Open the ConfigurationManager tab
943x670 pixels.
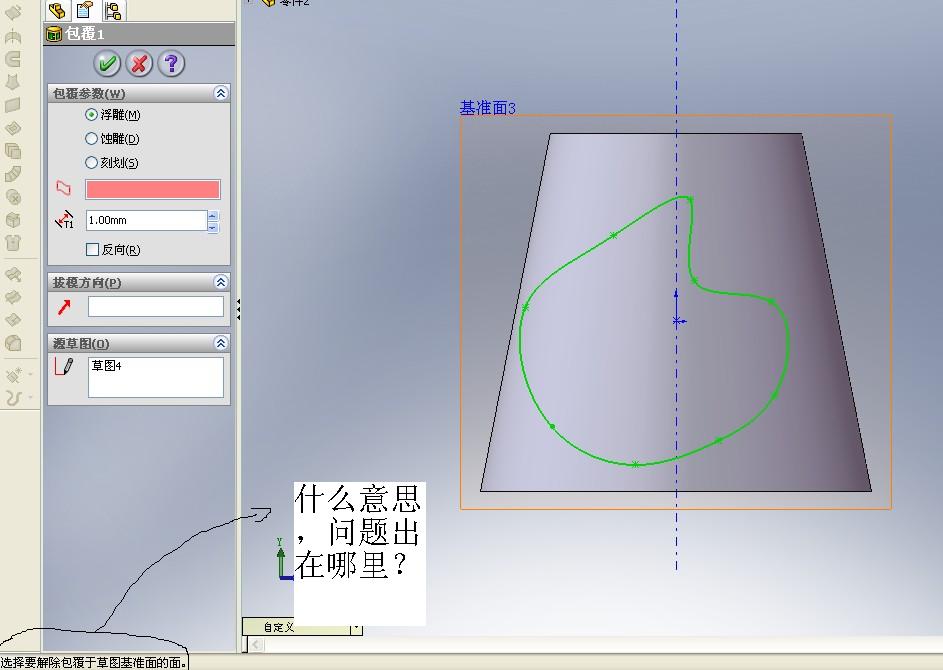(x=112, y=10)
